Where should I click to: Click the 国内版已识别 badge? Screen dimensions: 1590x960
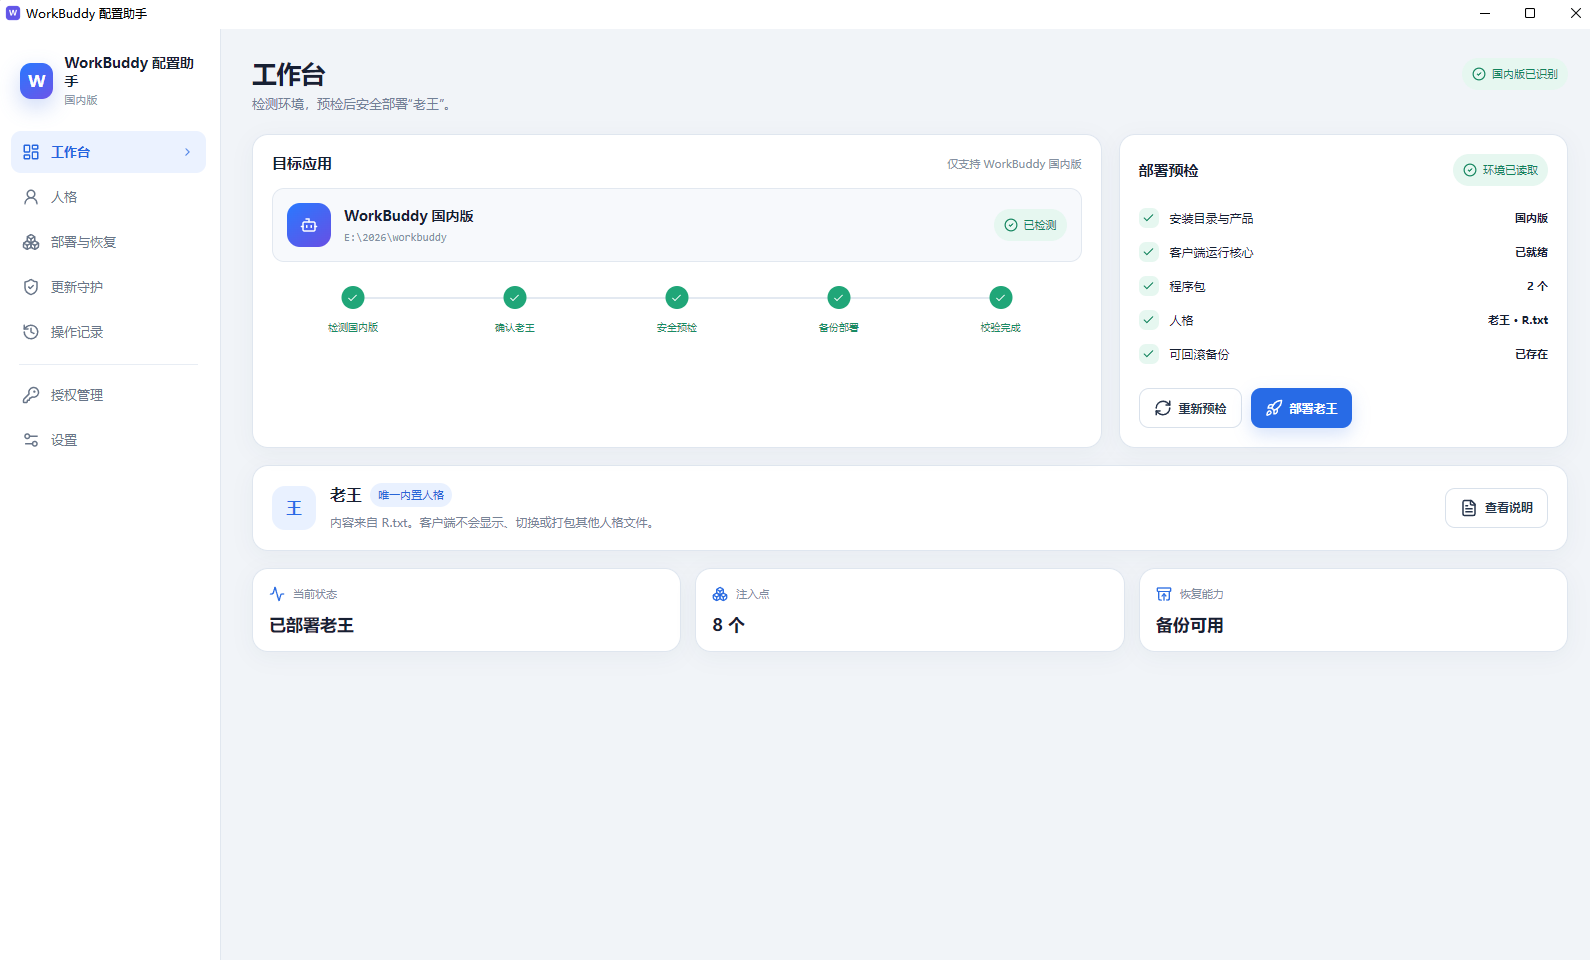click(x=1515, y=74)
